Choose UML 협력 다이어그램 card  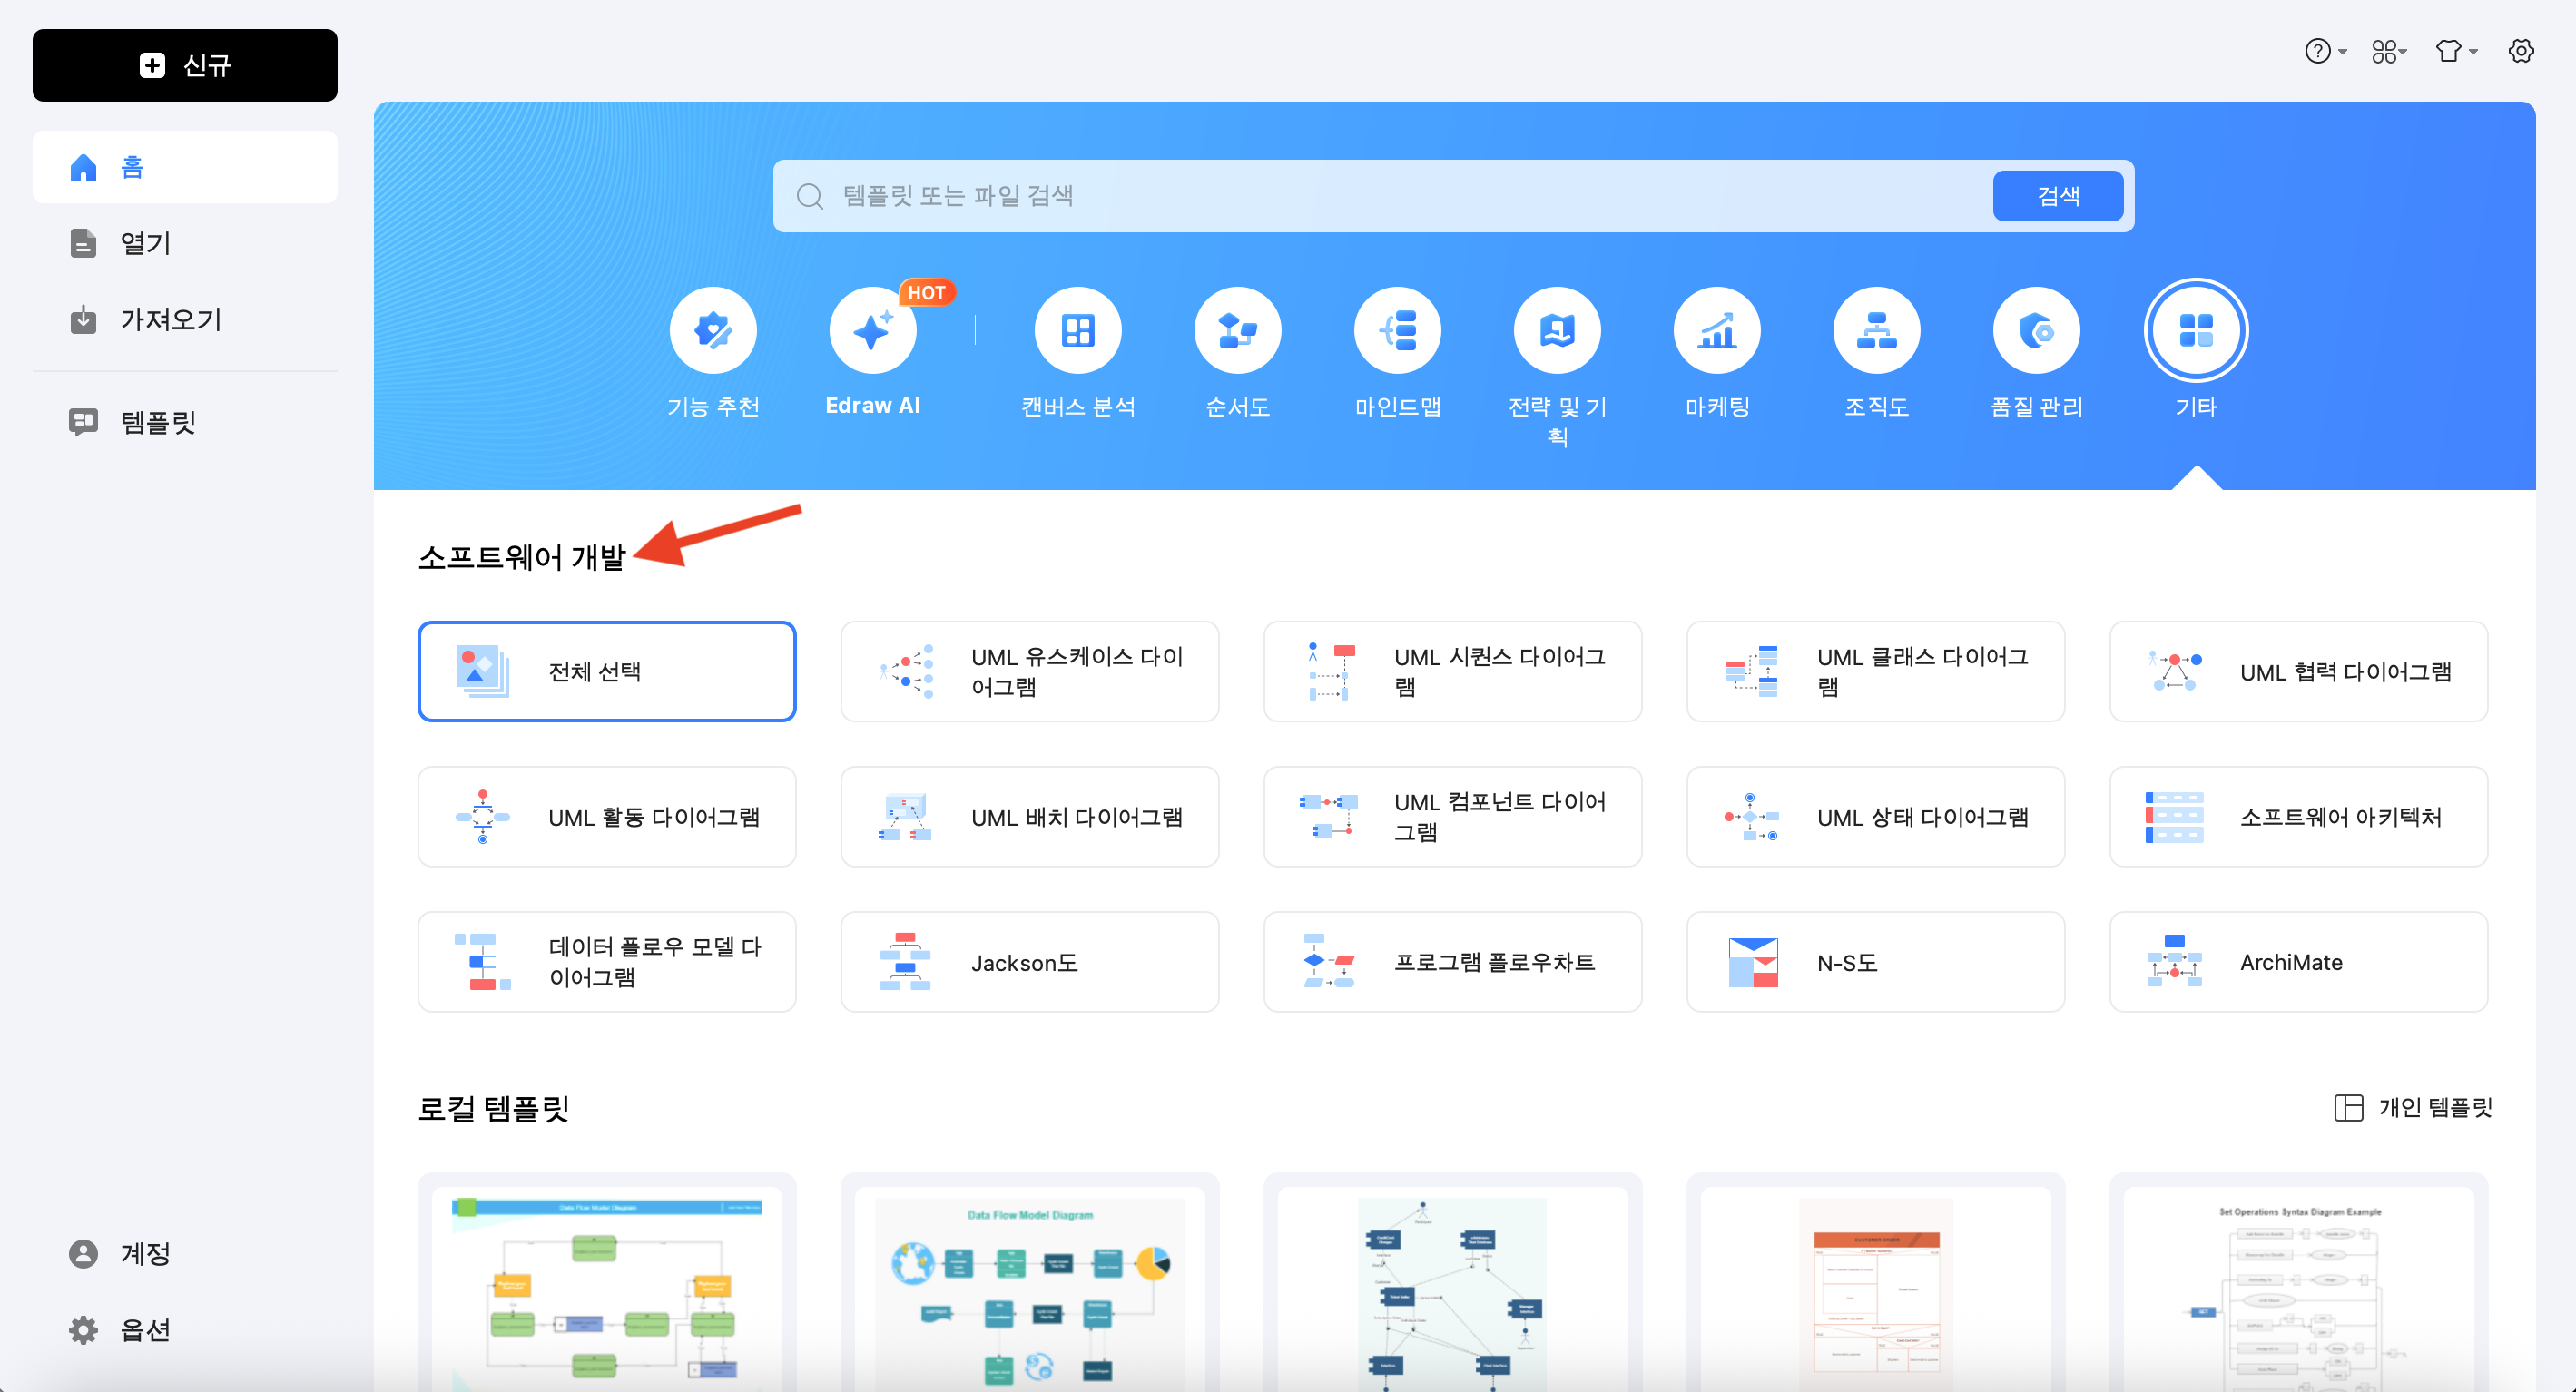point(2299,671)
